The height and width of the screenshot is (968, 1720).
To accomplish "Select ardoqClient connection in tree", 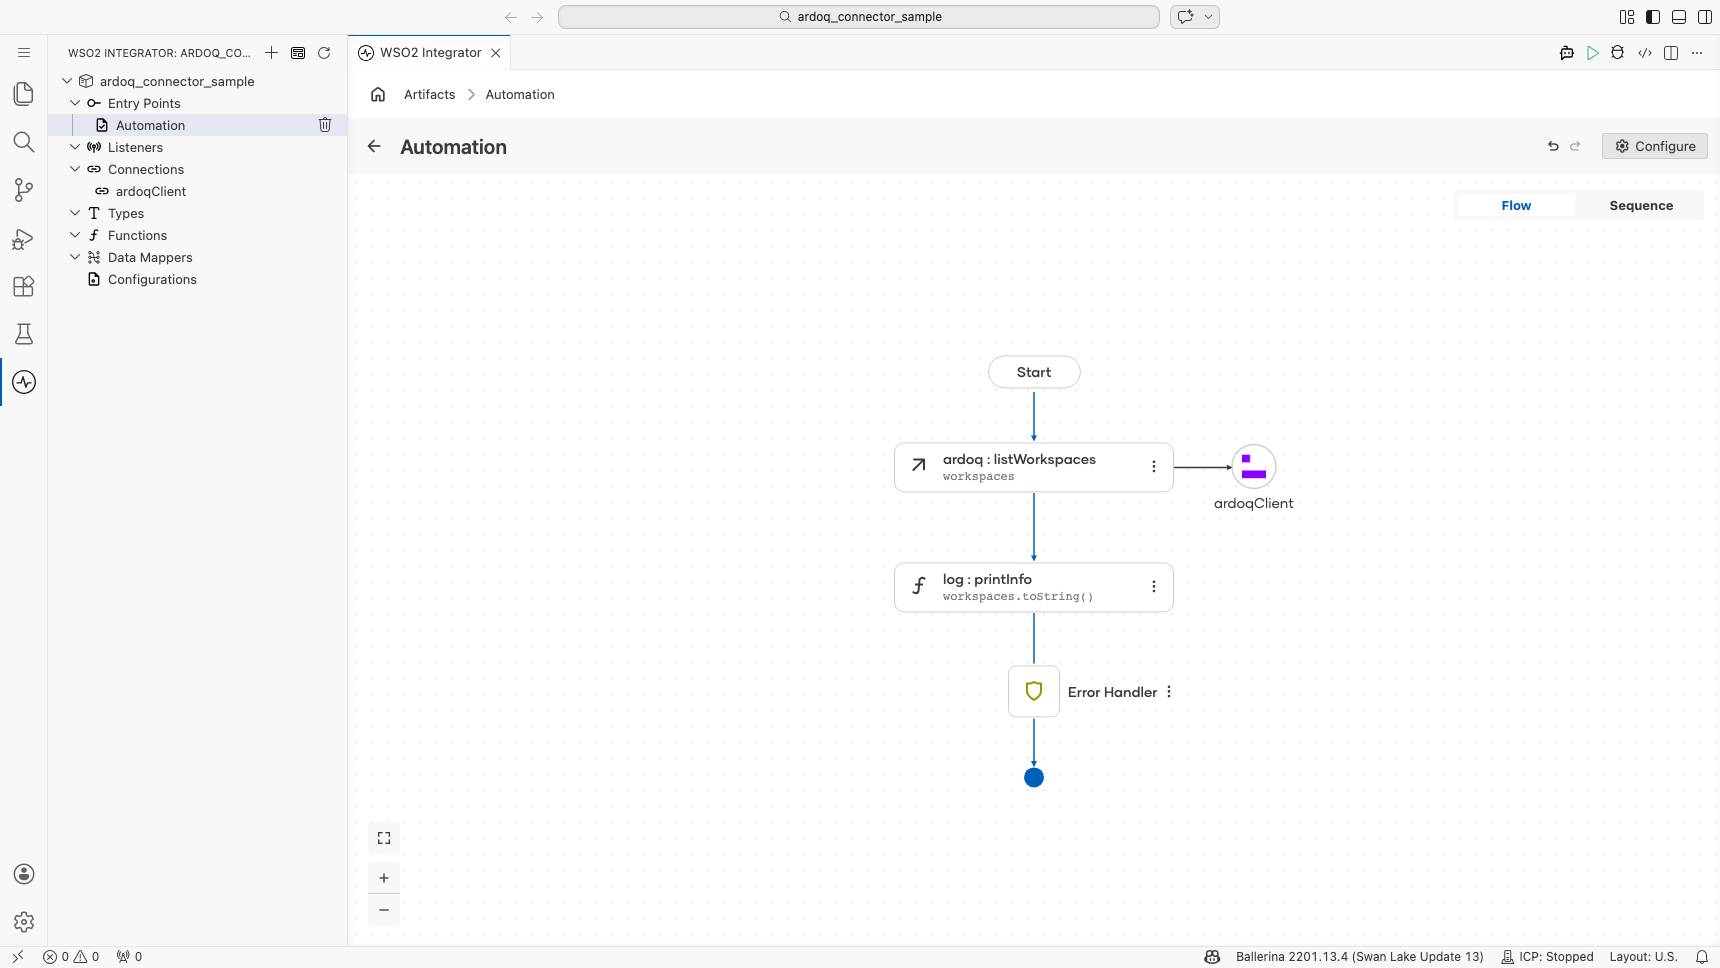I will point(150,191).
